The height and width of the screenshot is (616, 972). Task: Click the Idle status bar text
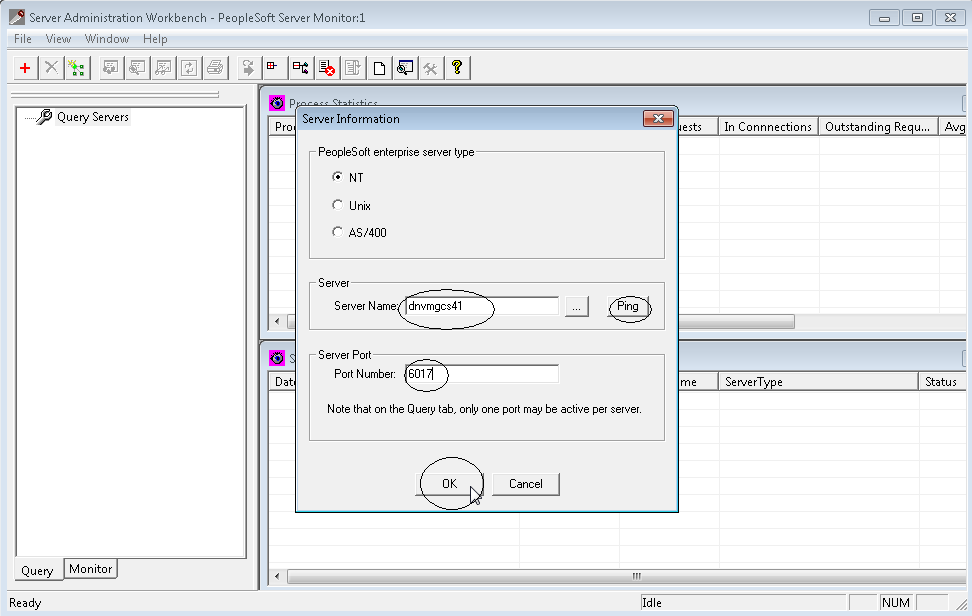(x=652, y=603)
